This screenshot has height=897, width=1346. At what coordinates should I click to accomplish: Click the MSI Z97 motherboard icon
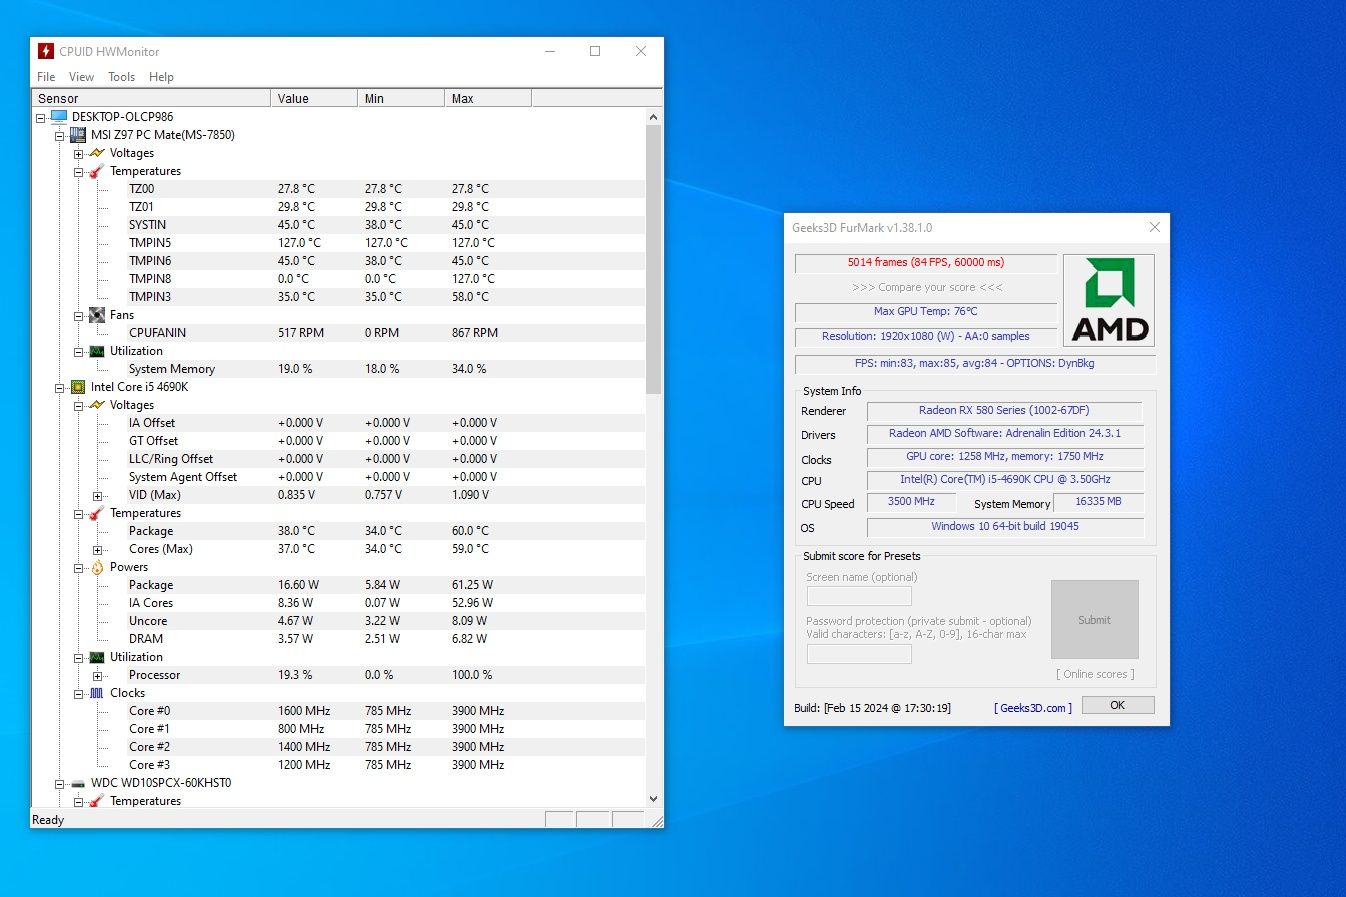(x=78, y=135)
